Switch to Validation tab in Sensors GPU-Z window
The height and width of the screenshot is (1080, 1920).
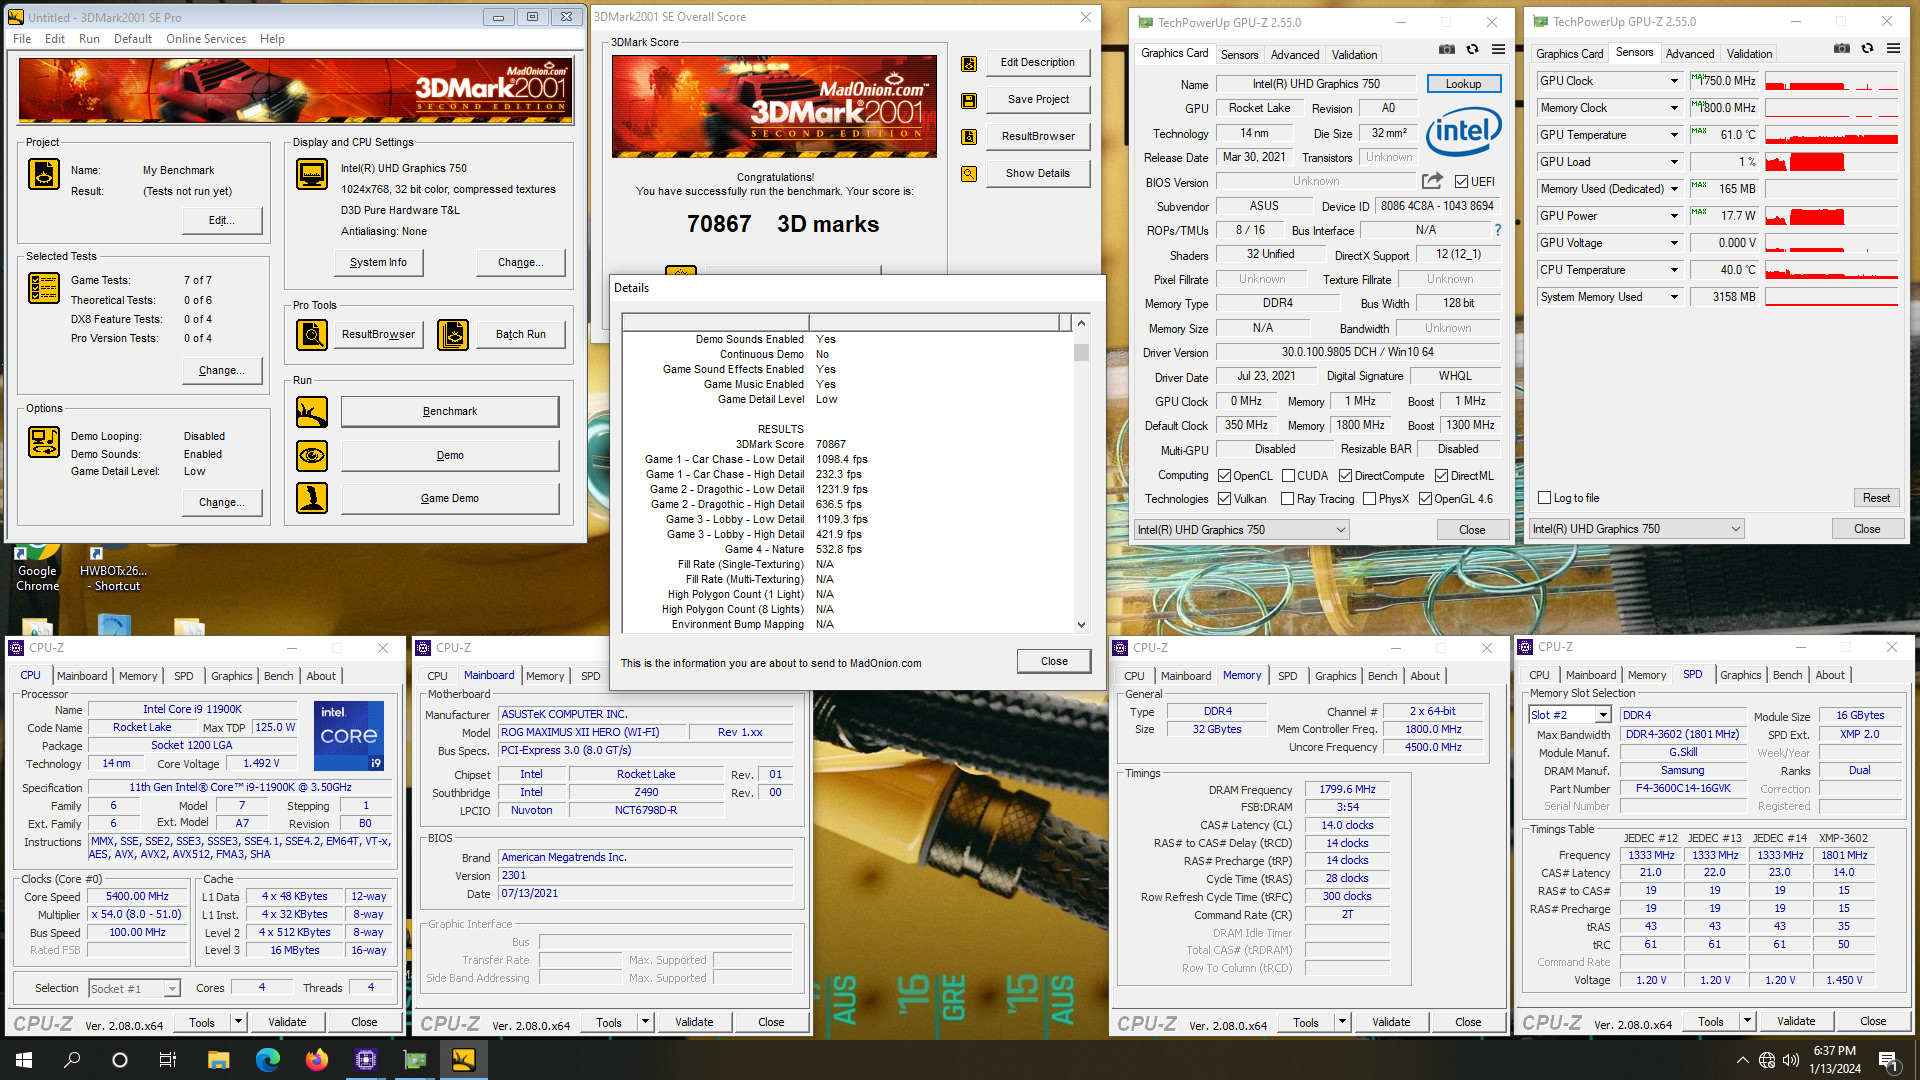(x=1749, y=54)
